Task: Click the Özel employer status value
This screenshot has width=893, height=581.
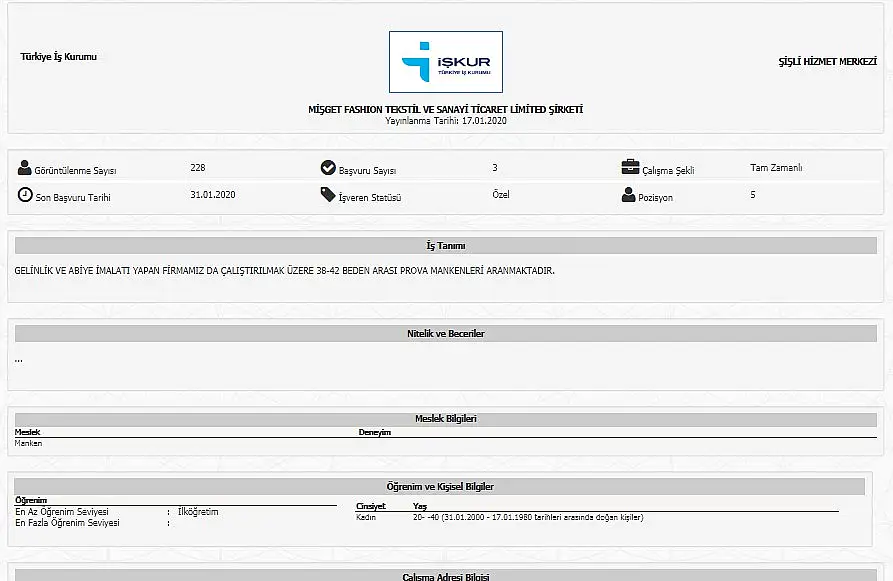Action: [501, 195]
